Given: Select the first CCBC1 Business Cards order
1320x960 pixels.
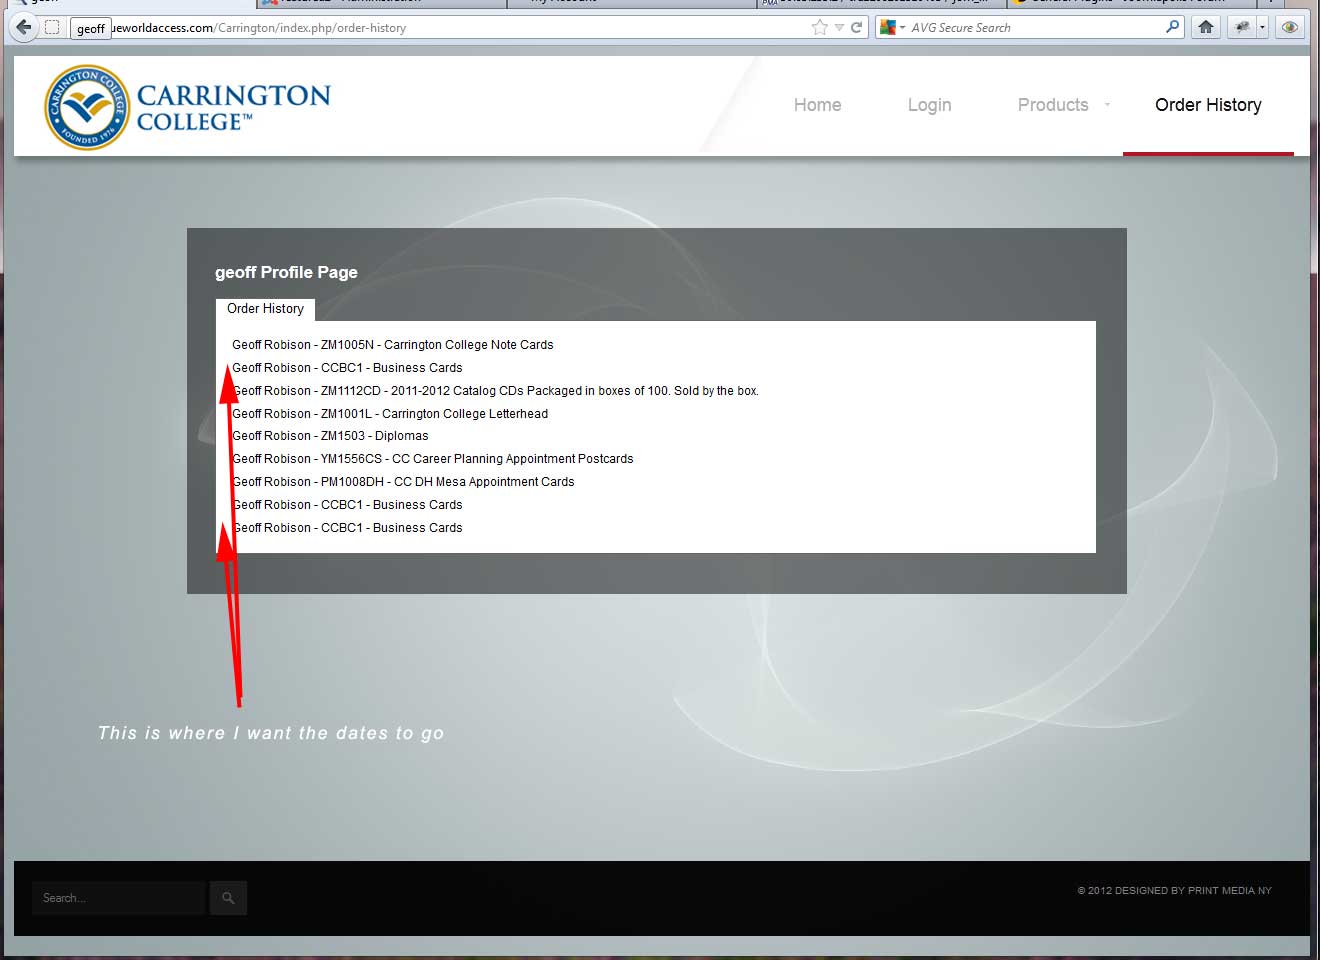Looking at the screenshot, I should [x=347, y=368].
